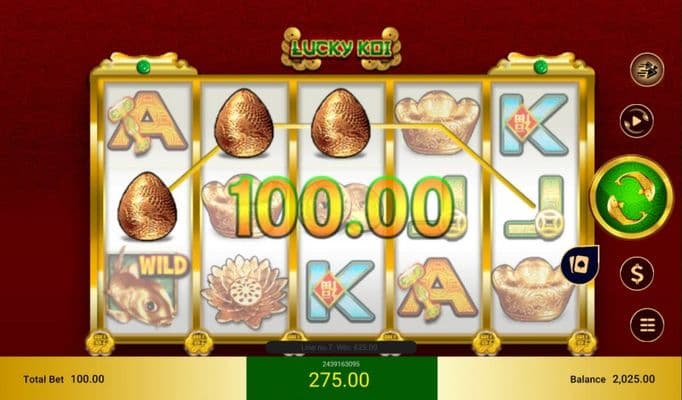
Task: Click the 100.00 win amount overlay
Action: pos(341,207)
